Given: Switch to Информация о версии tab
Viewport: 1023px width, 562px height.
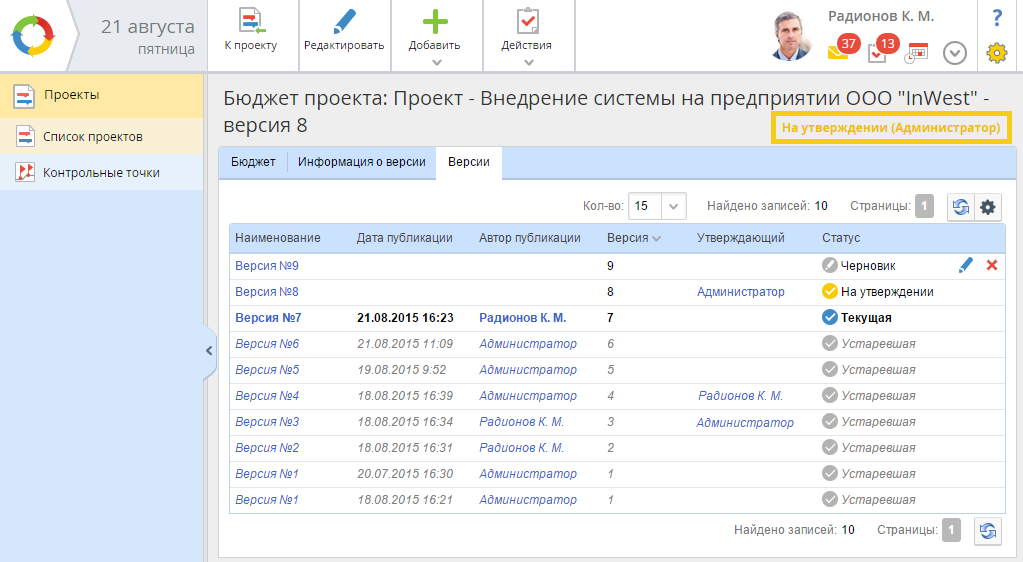Looking at the screenshot, I should (362, 162).
